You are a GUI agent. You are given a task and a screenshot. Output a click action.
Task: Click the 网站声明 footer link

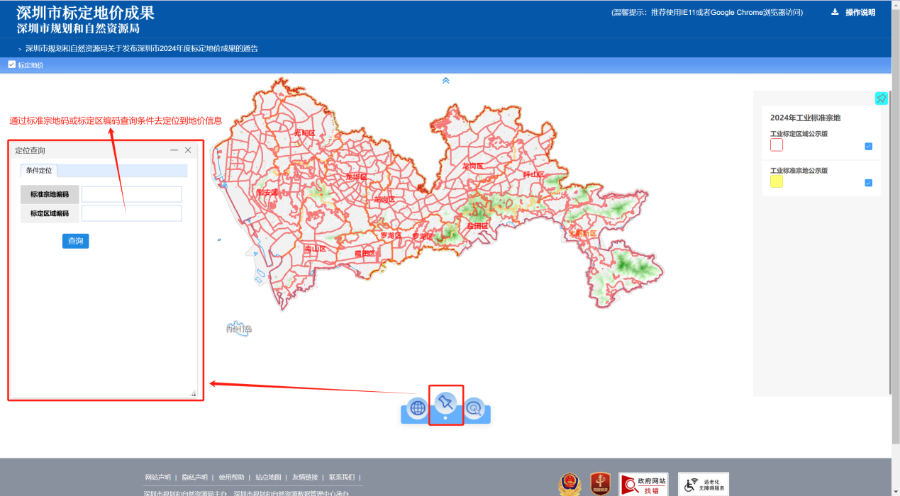tap(158, 477)
